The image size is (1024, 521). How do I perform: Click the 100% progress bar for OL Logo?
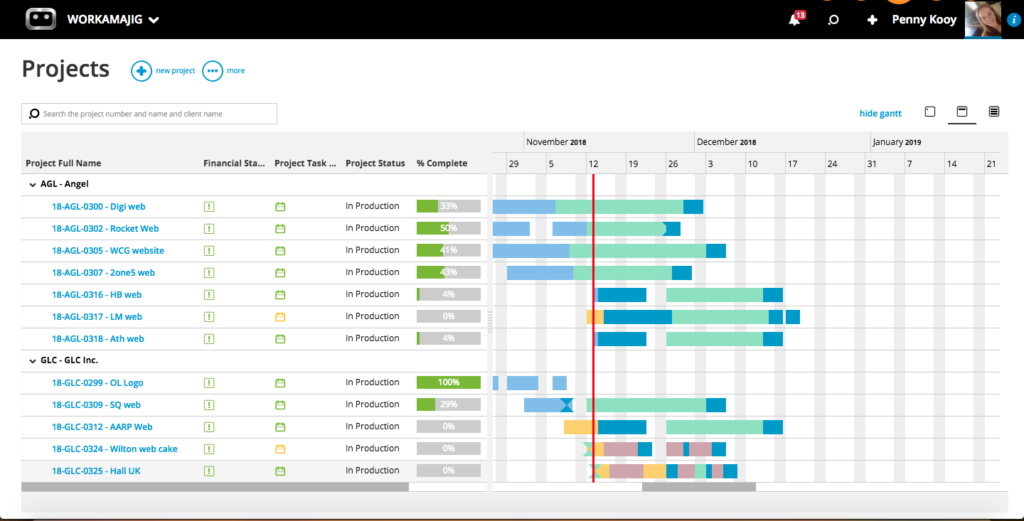point(449,383)
